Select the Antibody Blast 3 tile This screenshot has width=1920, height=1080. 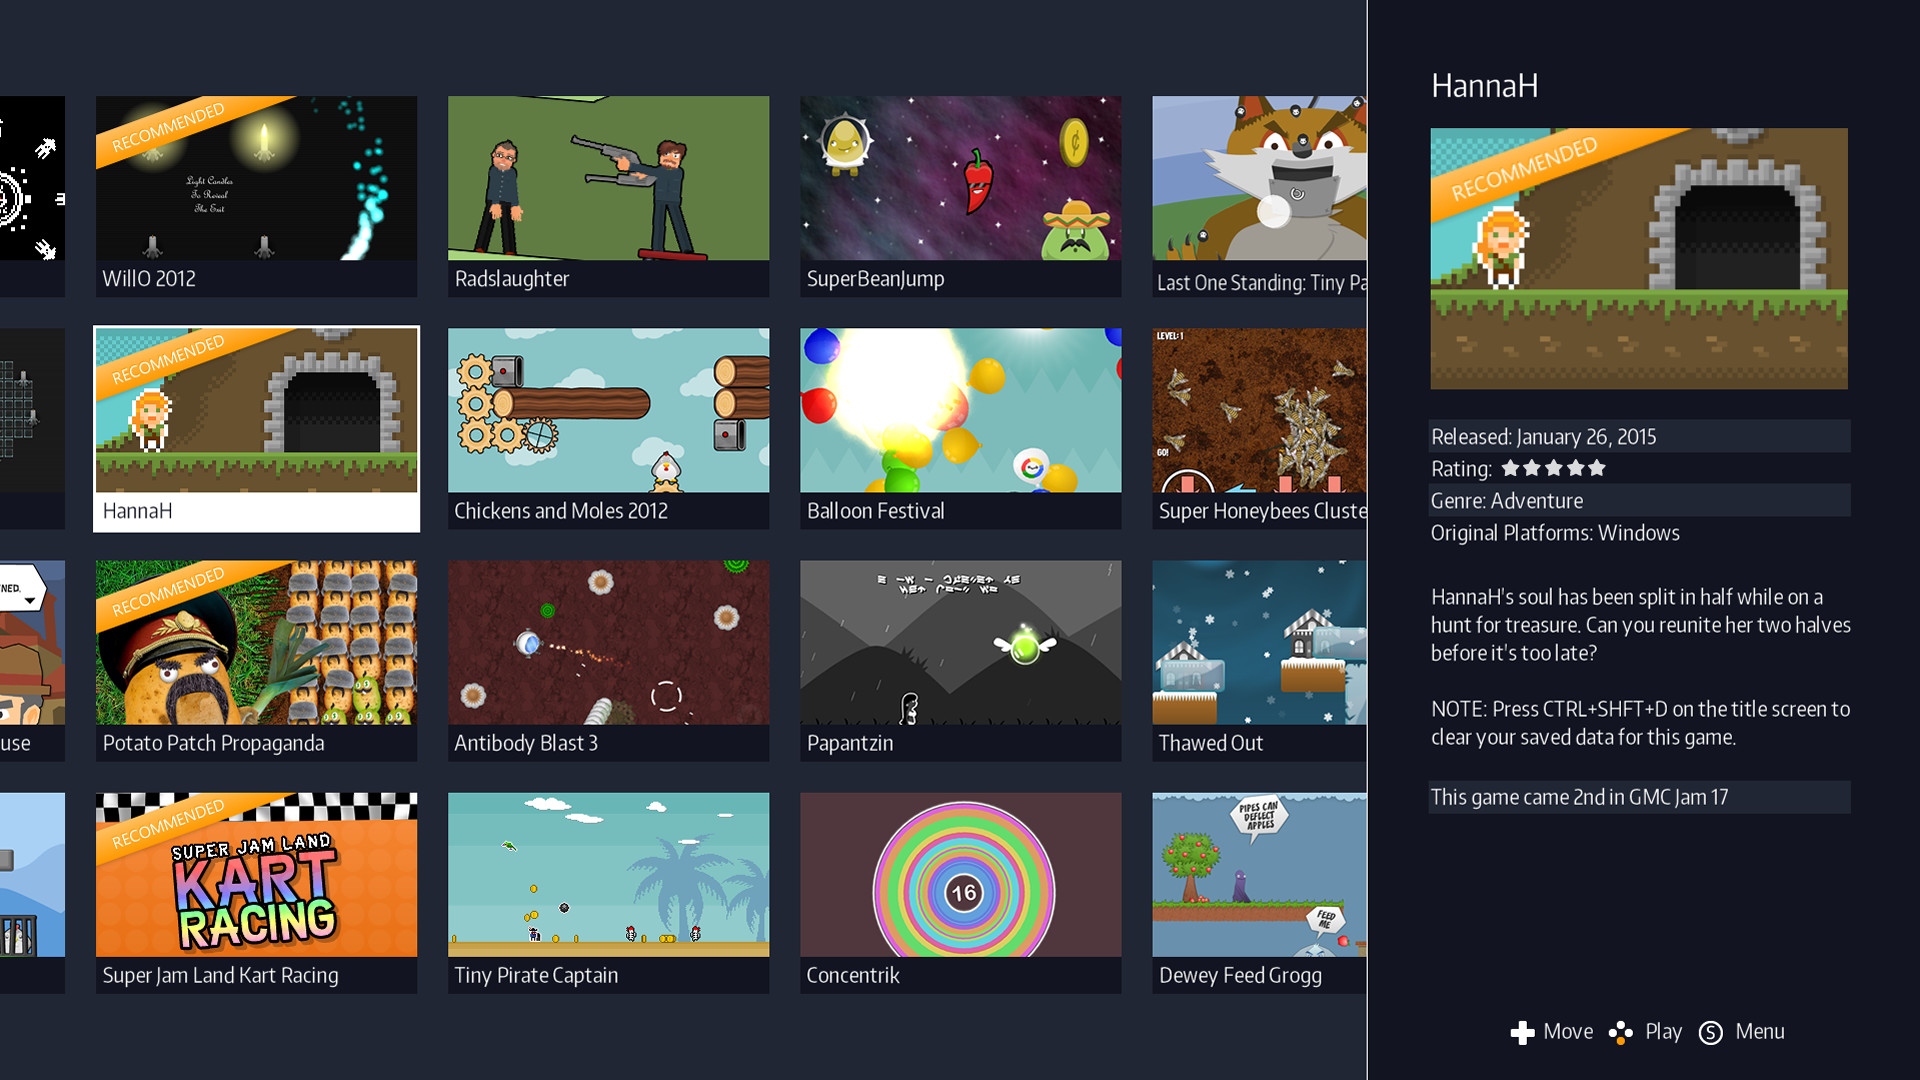point(608,642)
